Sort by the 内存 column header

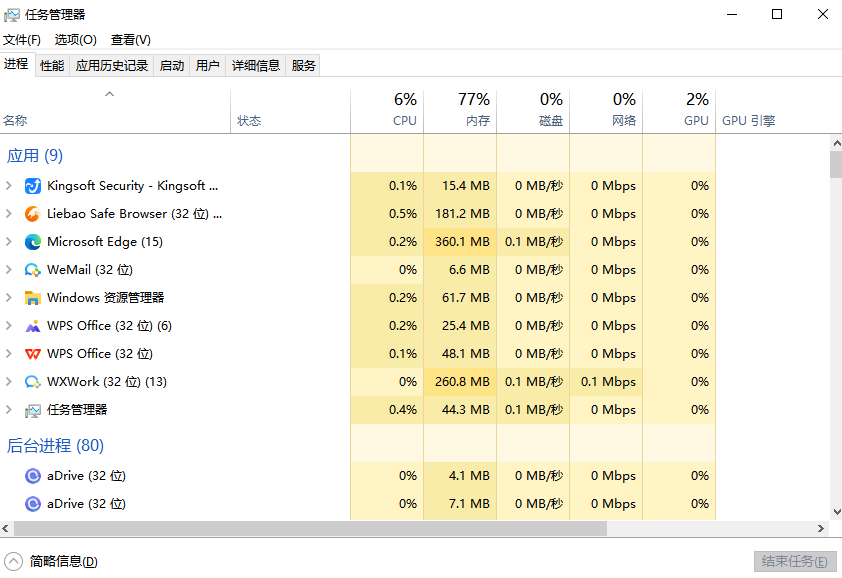[460, 108]
